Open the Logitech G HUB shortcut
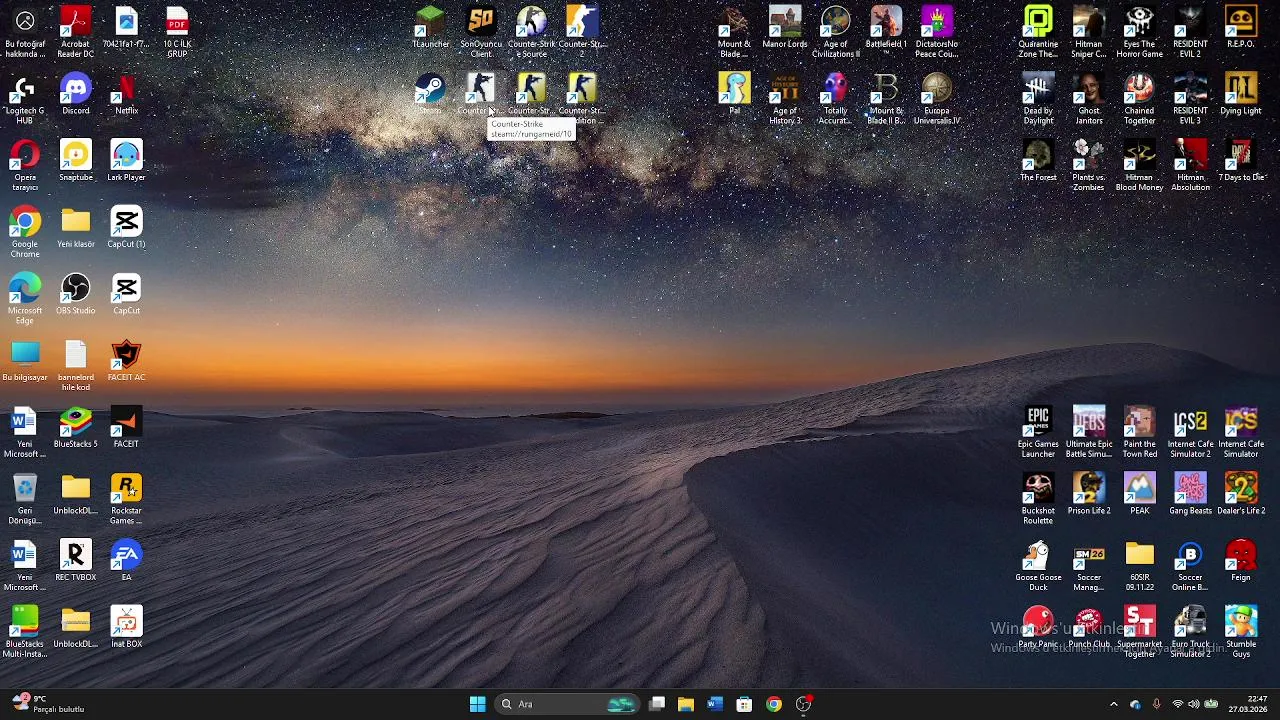Viewport: 1280px width, 720px height. [x=25, y=99]
